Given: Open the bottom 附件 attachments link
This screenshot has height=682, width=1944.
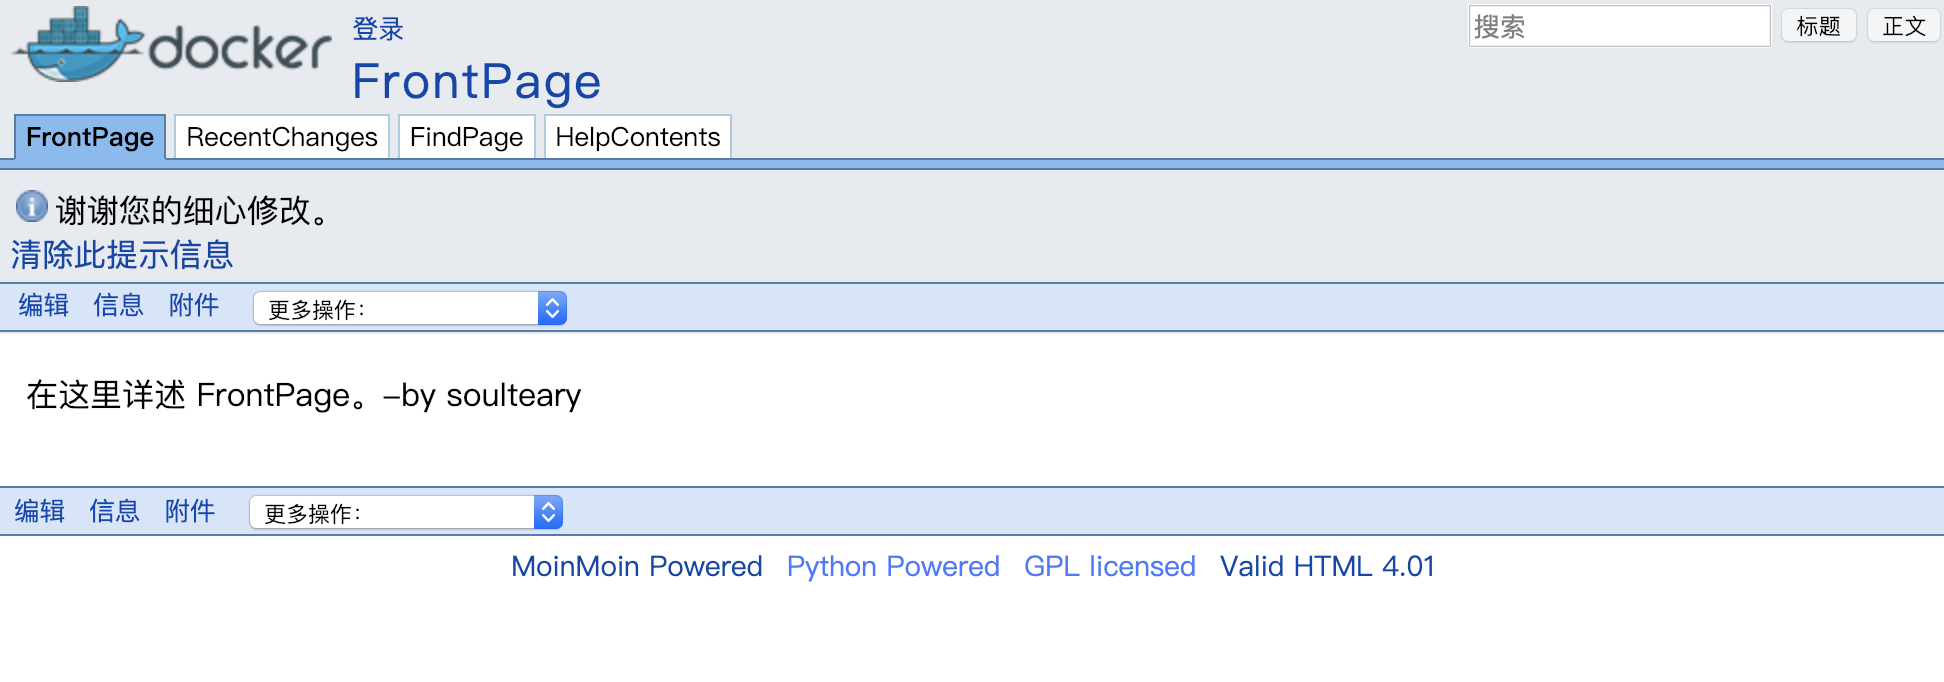Looking at the screenshot, I should (x=190, y=511).
